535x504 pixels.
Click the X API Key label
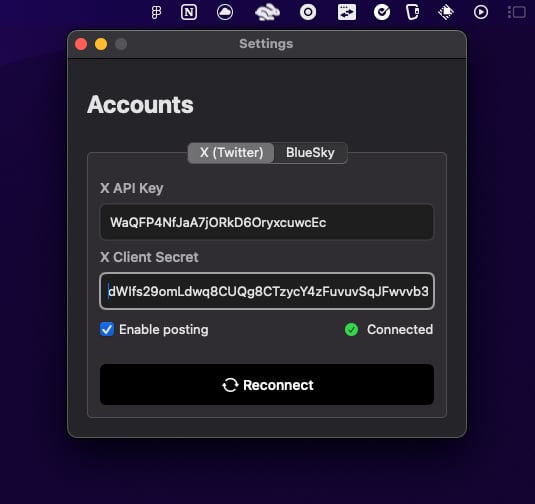coord(132,188)
